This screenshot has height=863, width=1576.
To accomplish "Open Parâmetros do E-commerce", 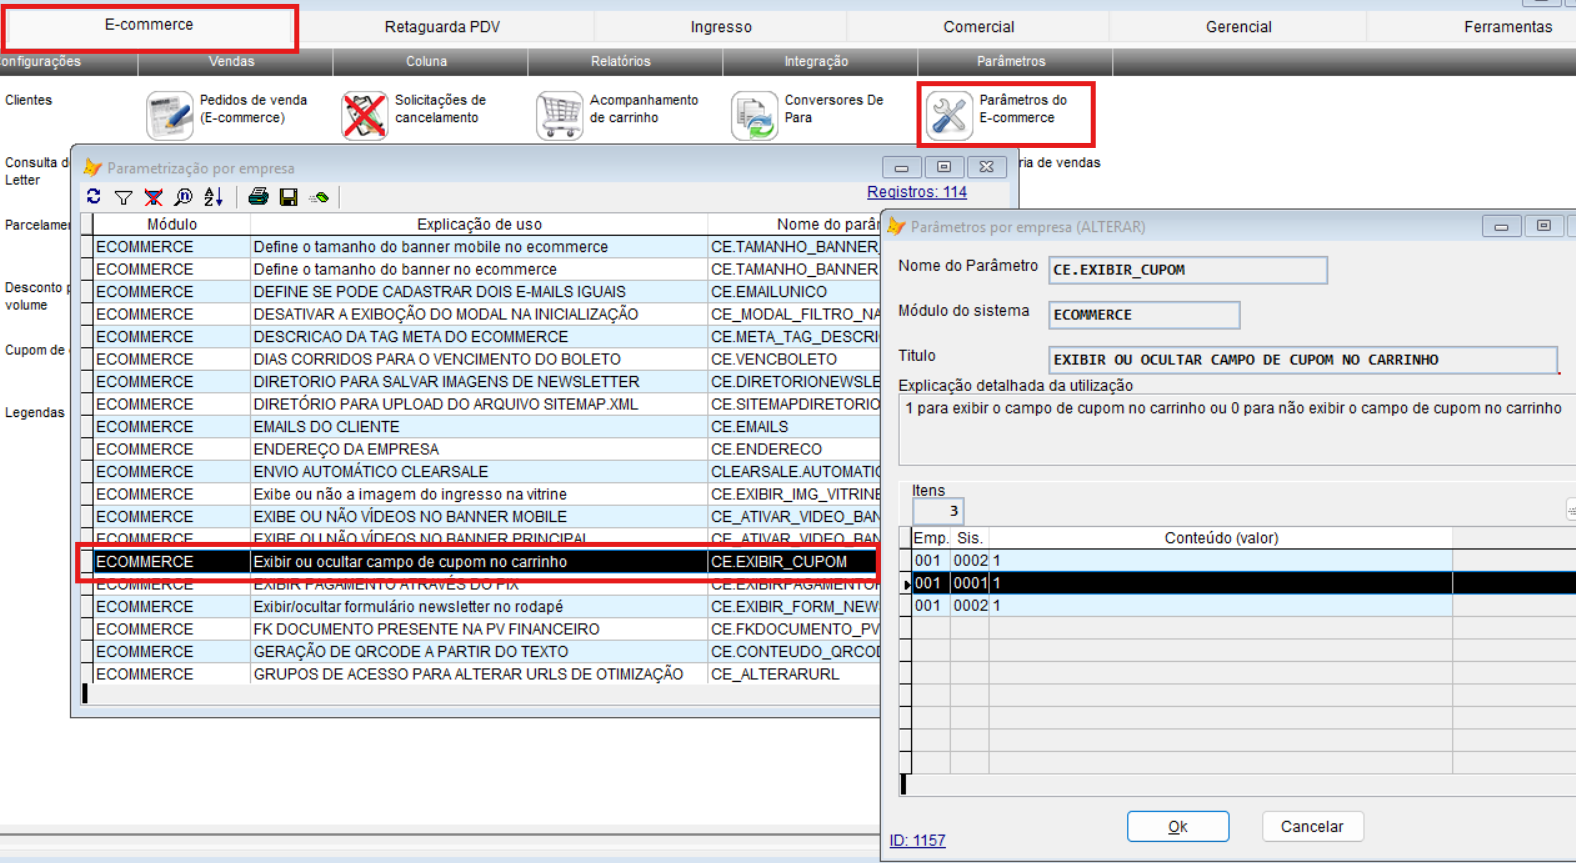I will (1005, 114).
